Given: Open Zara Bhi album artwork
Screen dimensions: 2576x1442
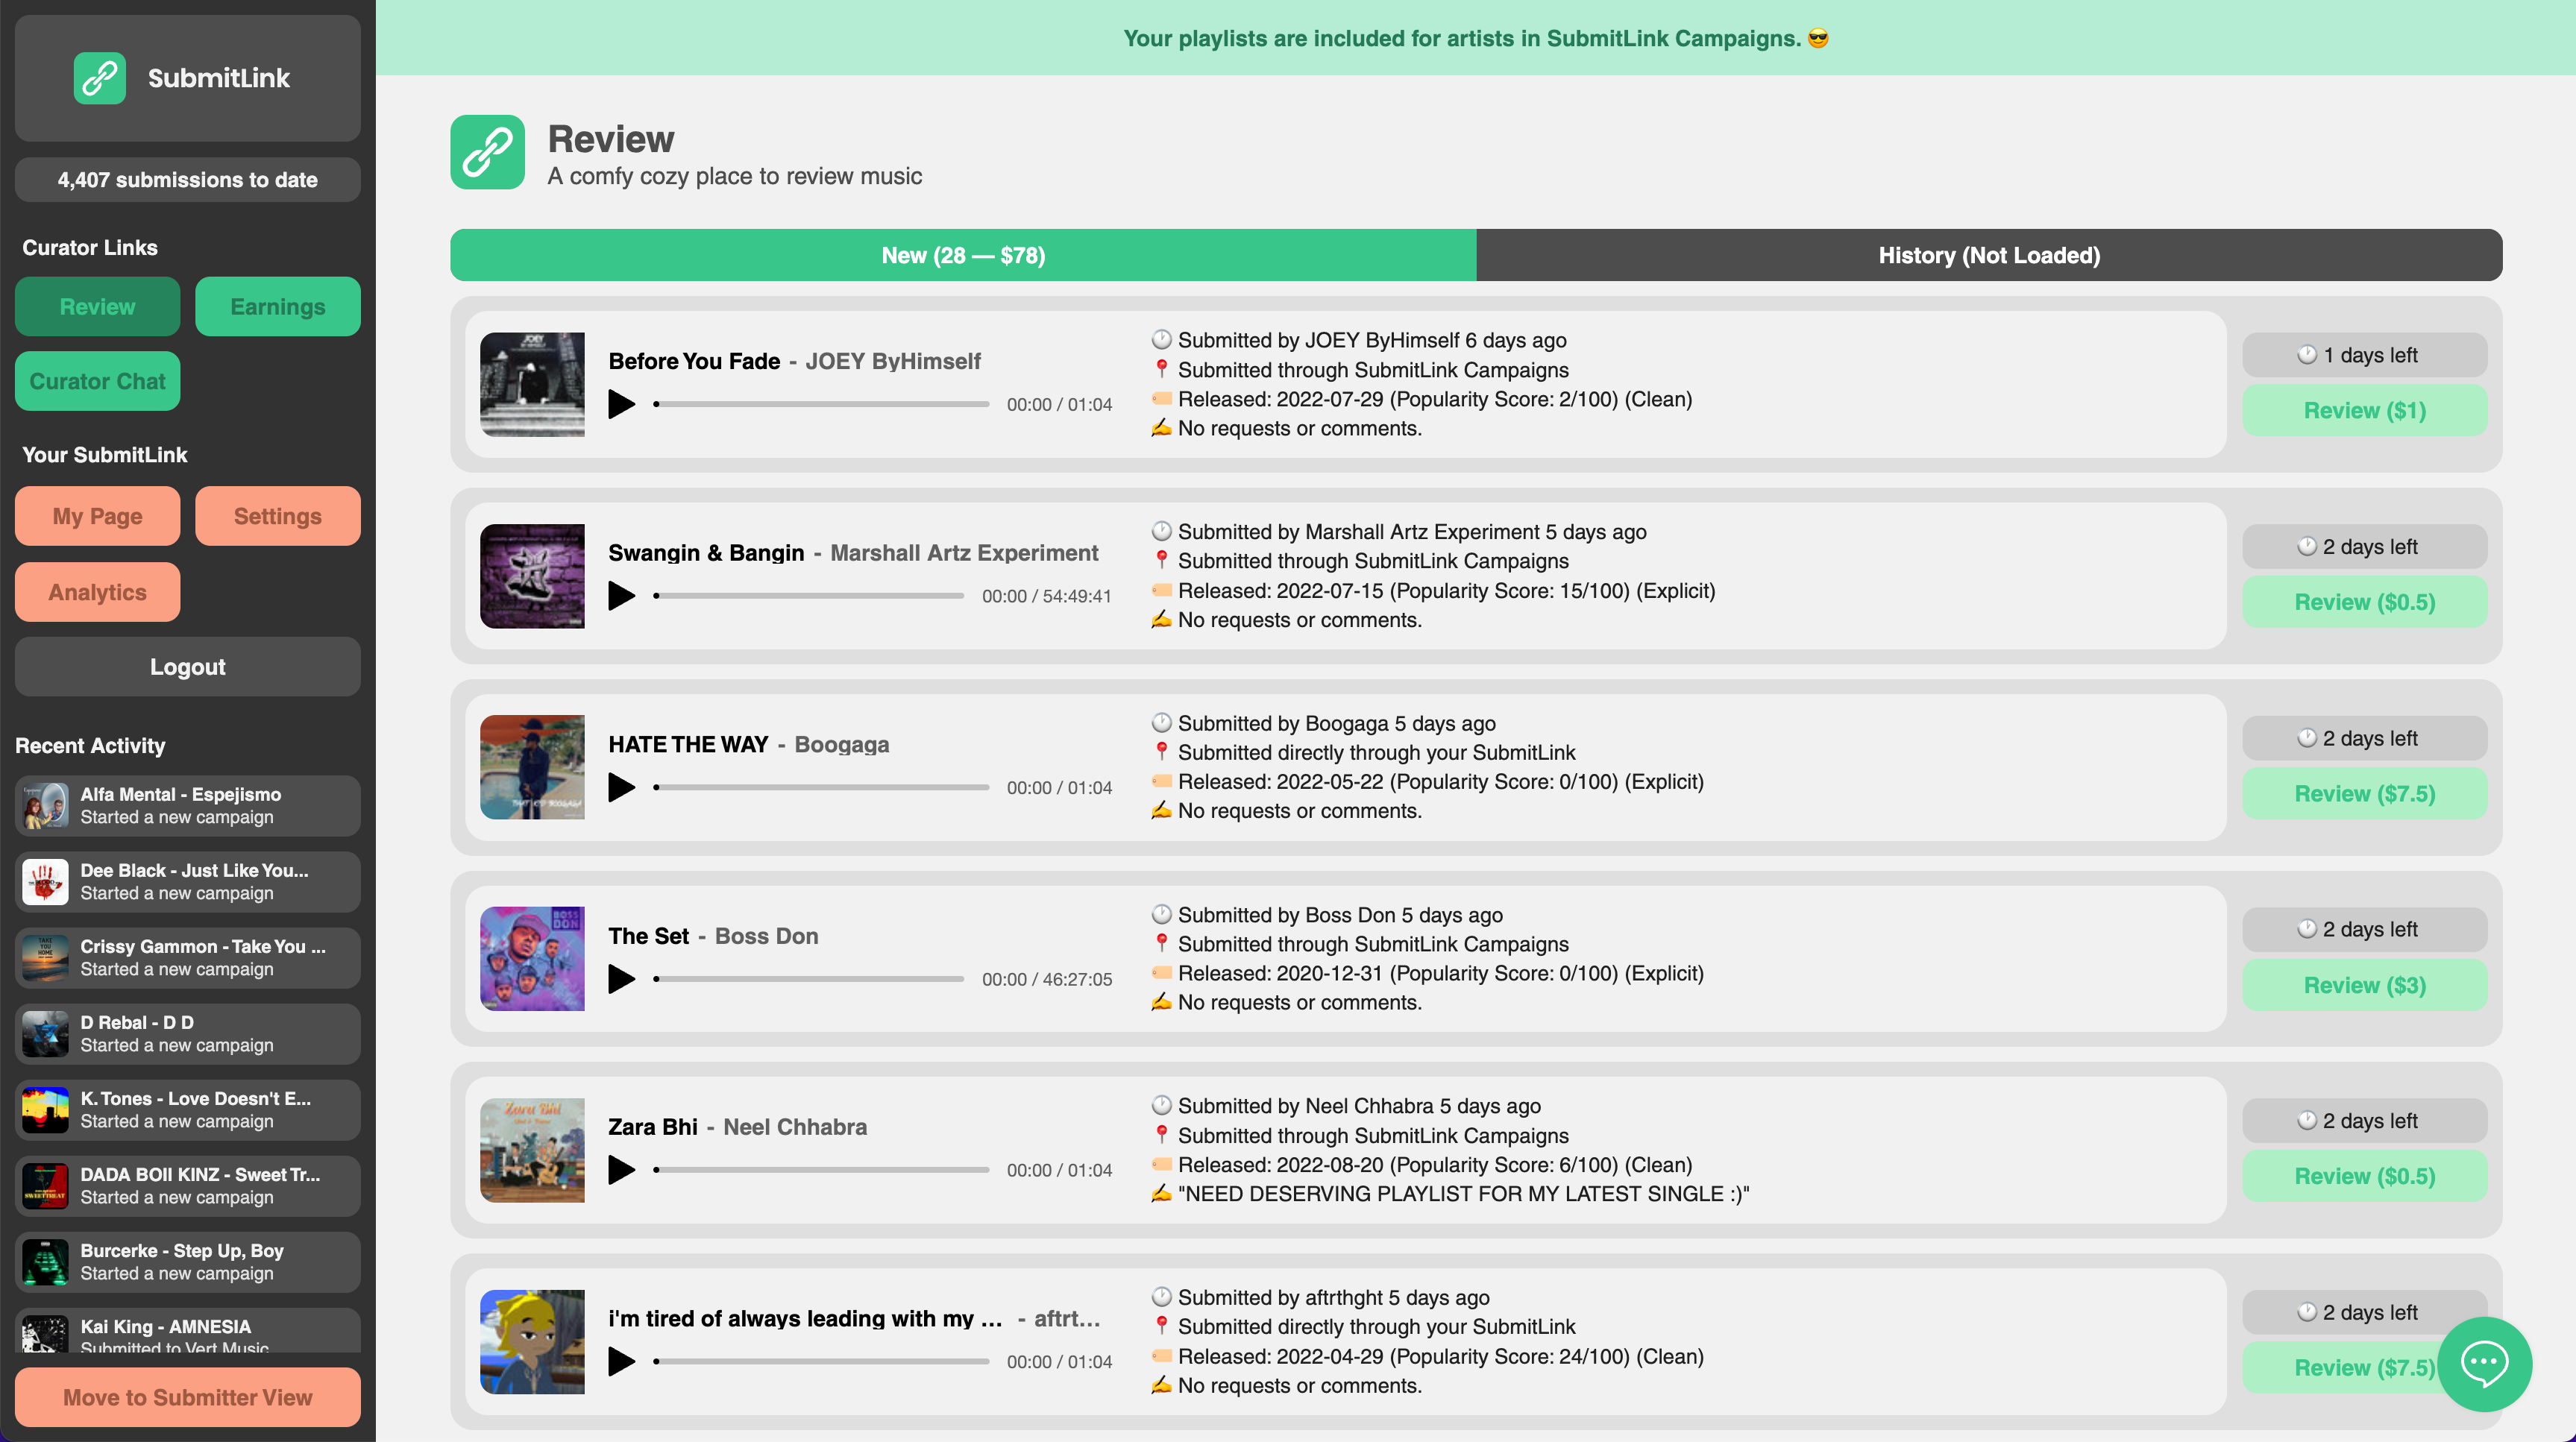Looking at the screenshot, I should tap(532, 1150).
